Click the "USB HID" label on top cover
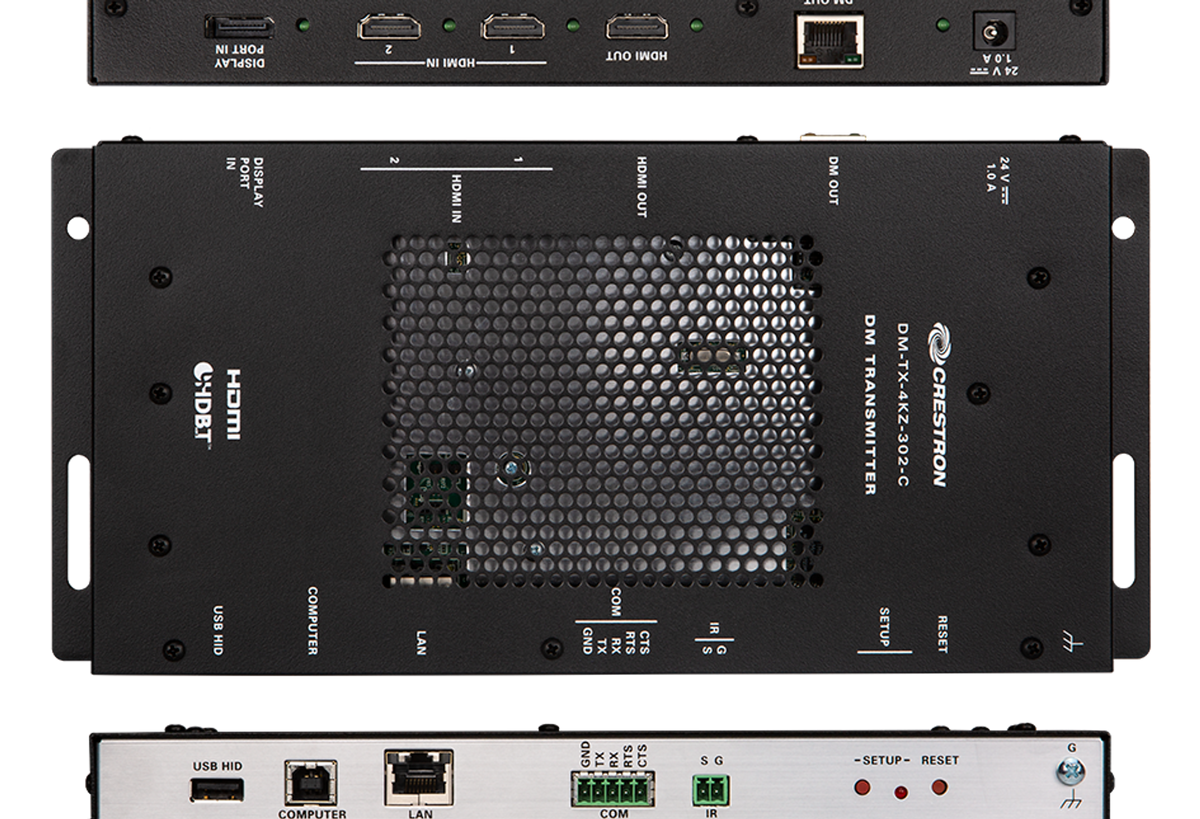This screenshot has height=819, width=1200. click(x=218, y=630)
